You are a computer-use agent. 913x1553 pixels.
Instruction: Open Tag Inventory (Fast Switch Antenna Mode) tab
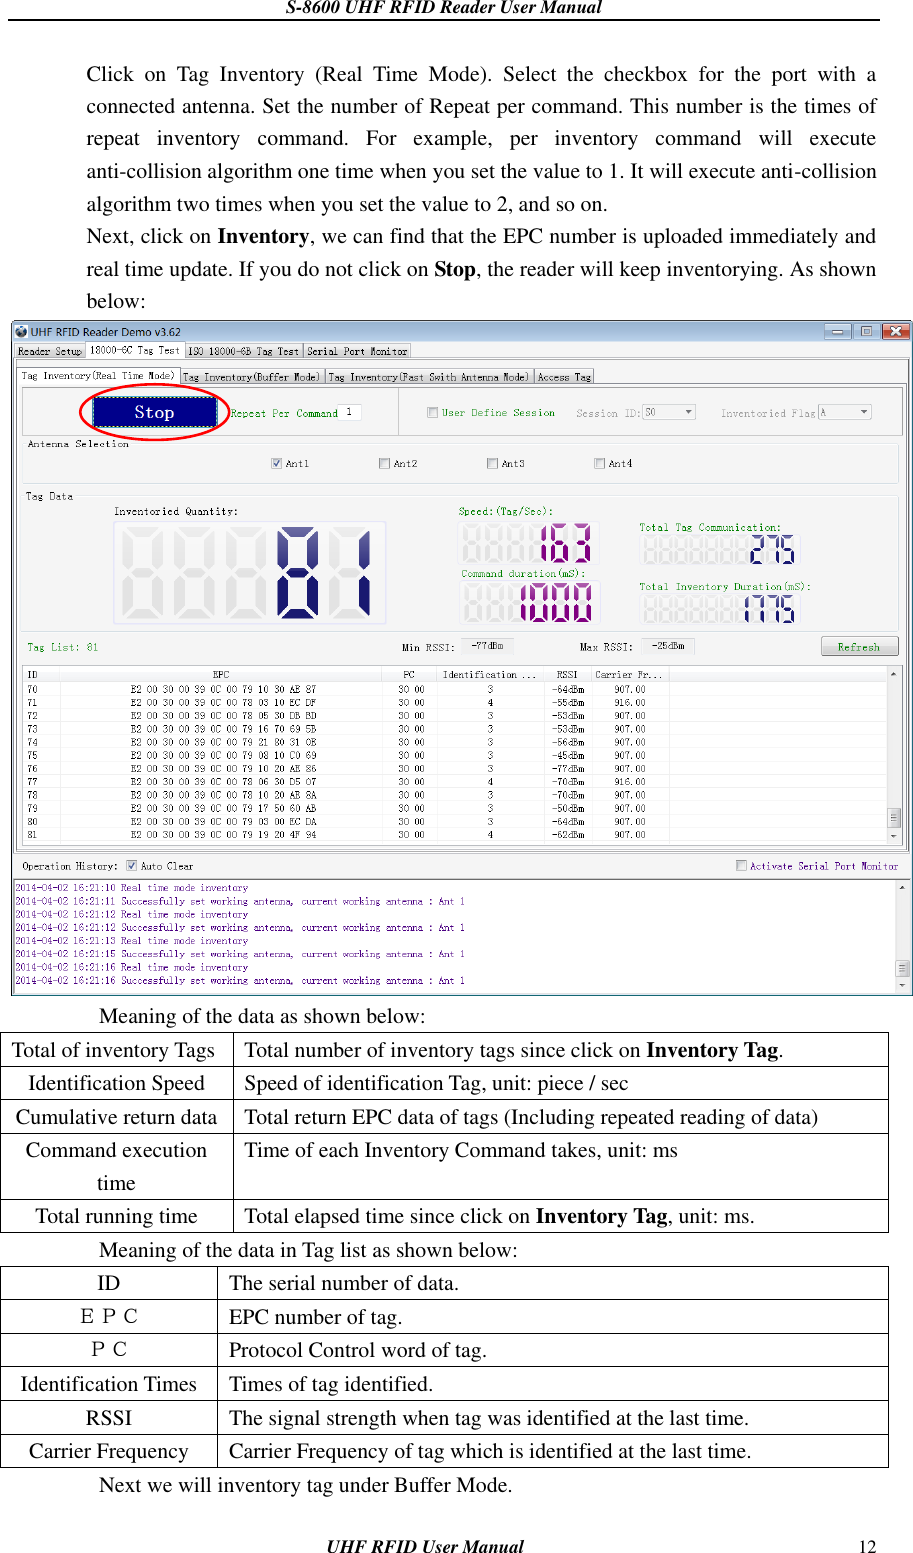point(428,377)
